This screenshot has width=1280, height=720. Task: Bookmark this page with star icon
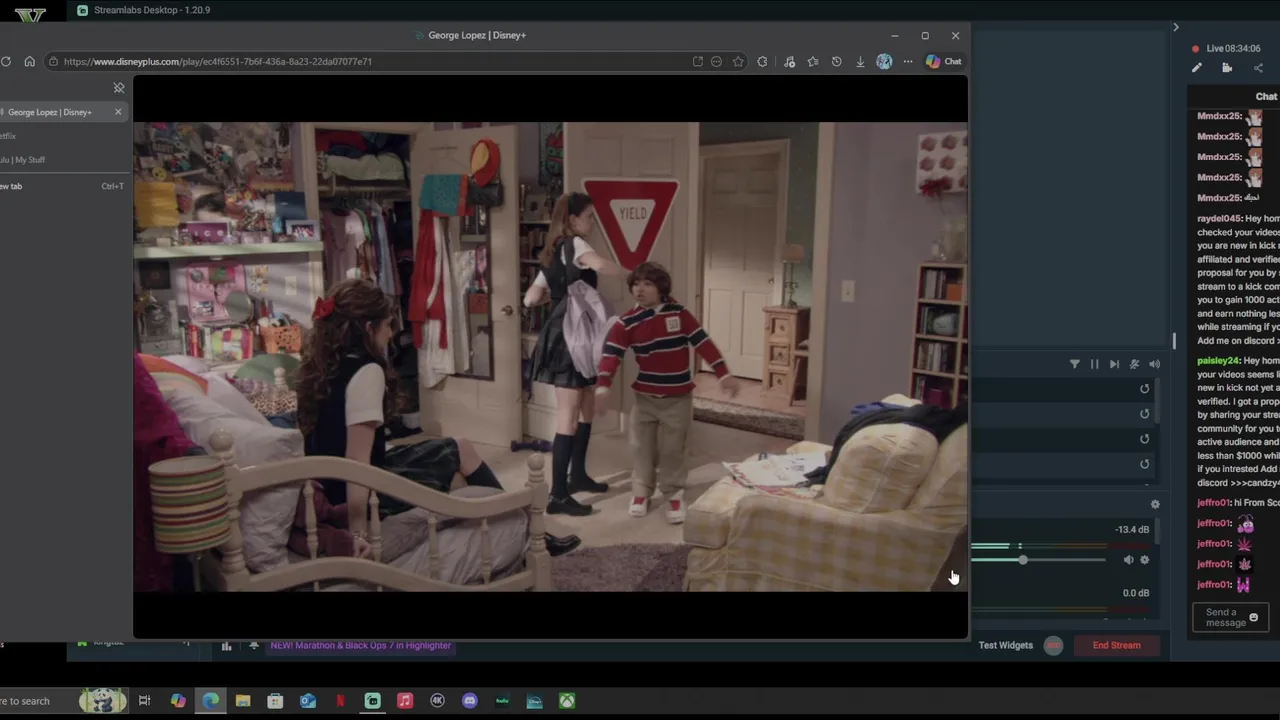tap(738, 61)
